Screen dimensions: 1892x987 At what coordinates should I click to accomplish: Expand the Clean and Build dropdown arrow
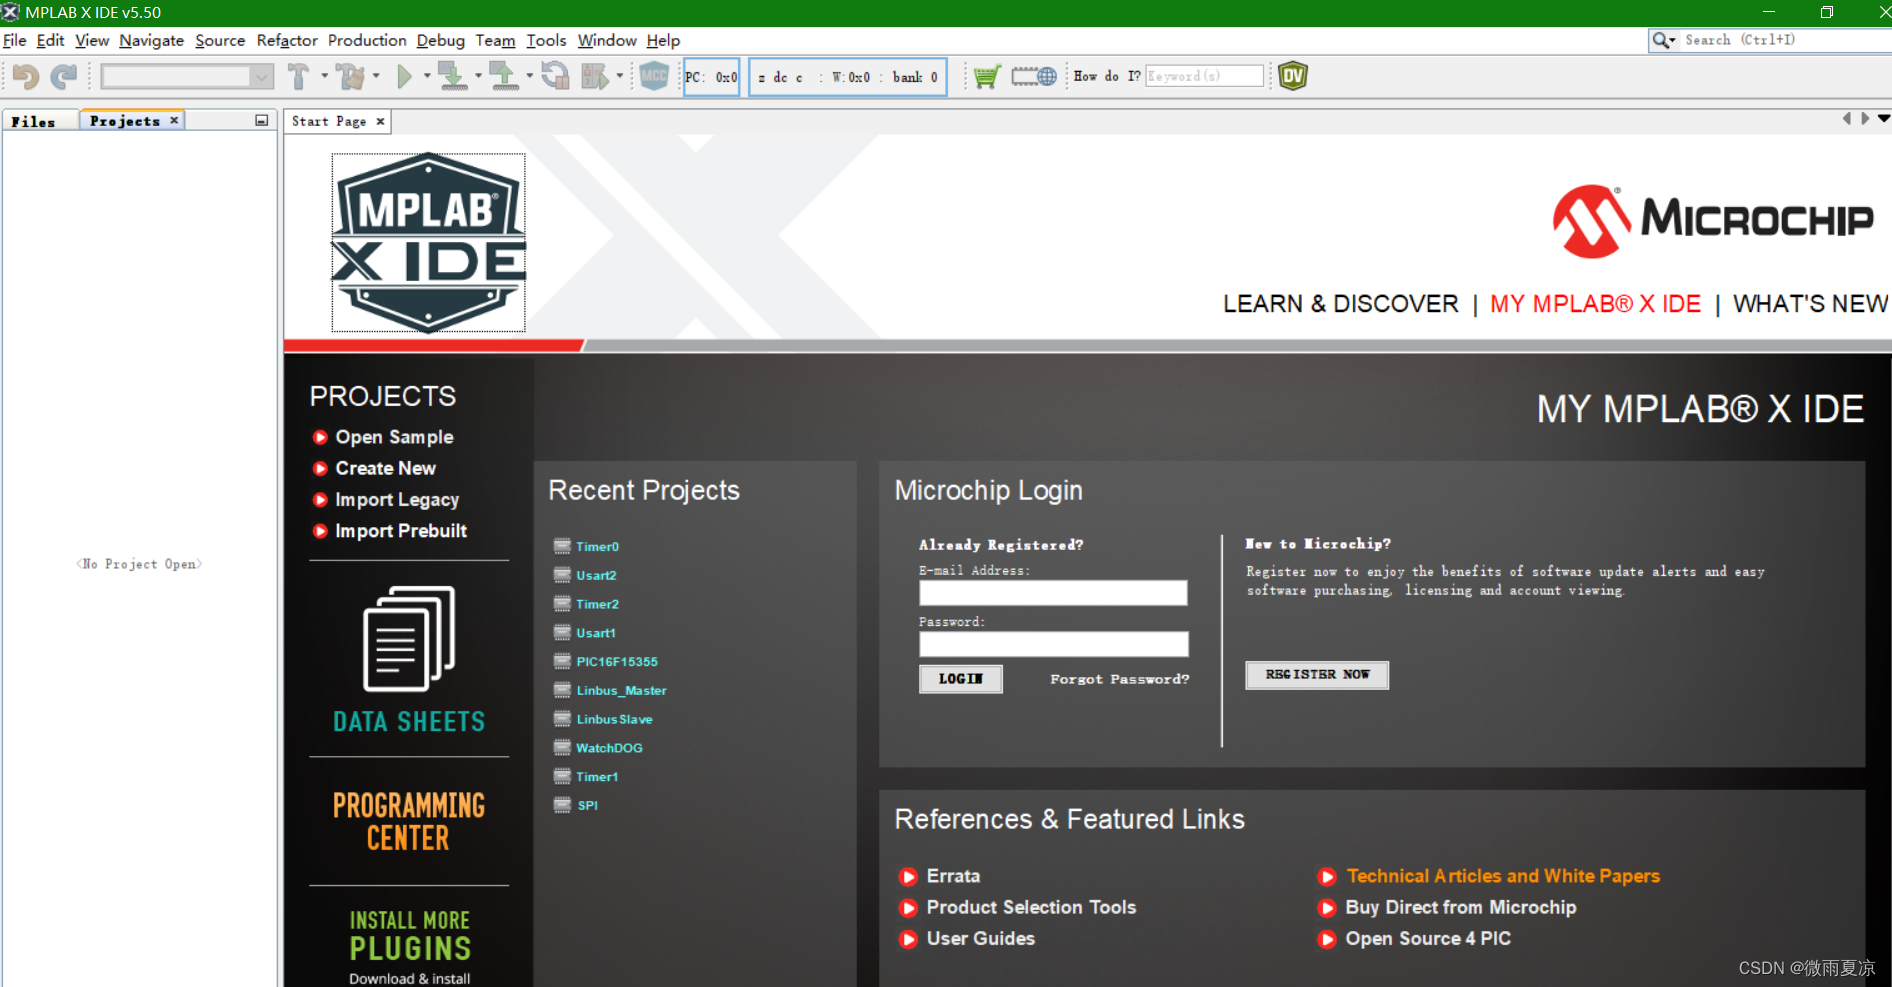[x=376, y=76]
